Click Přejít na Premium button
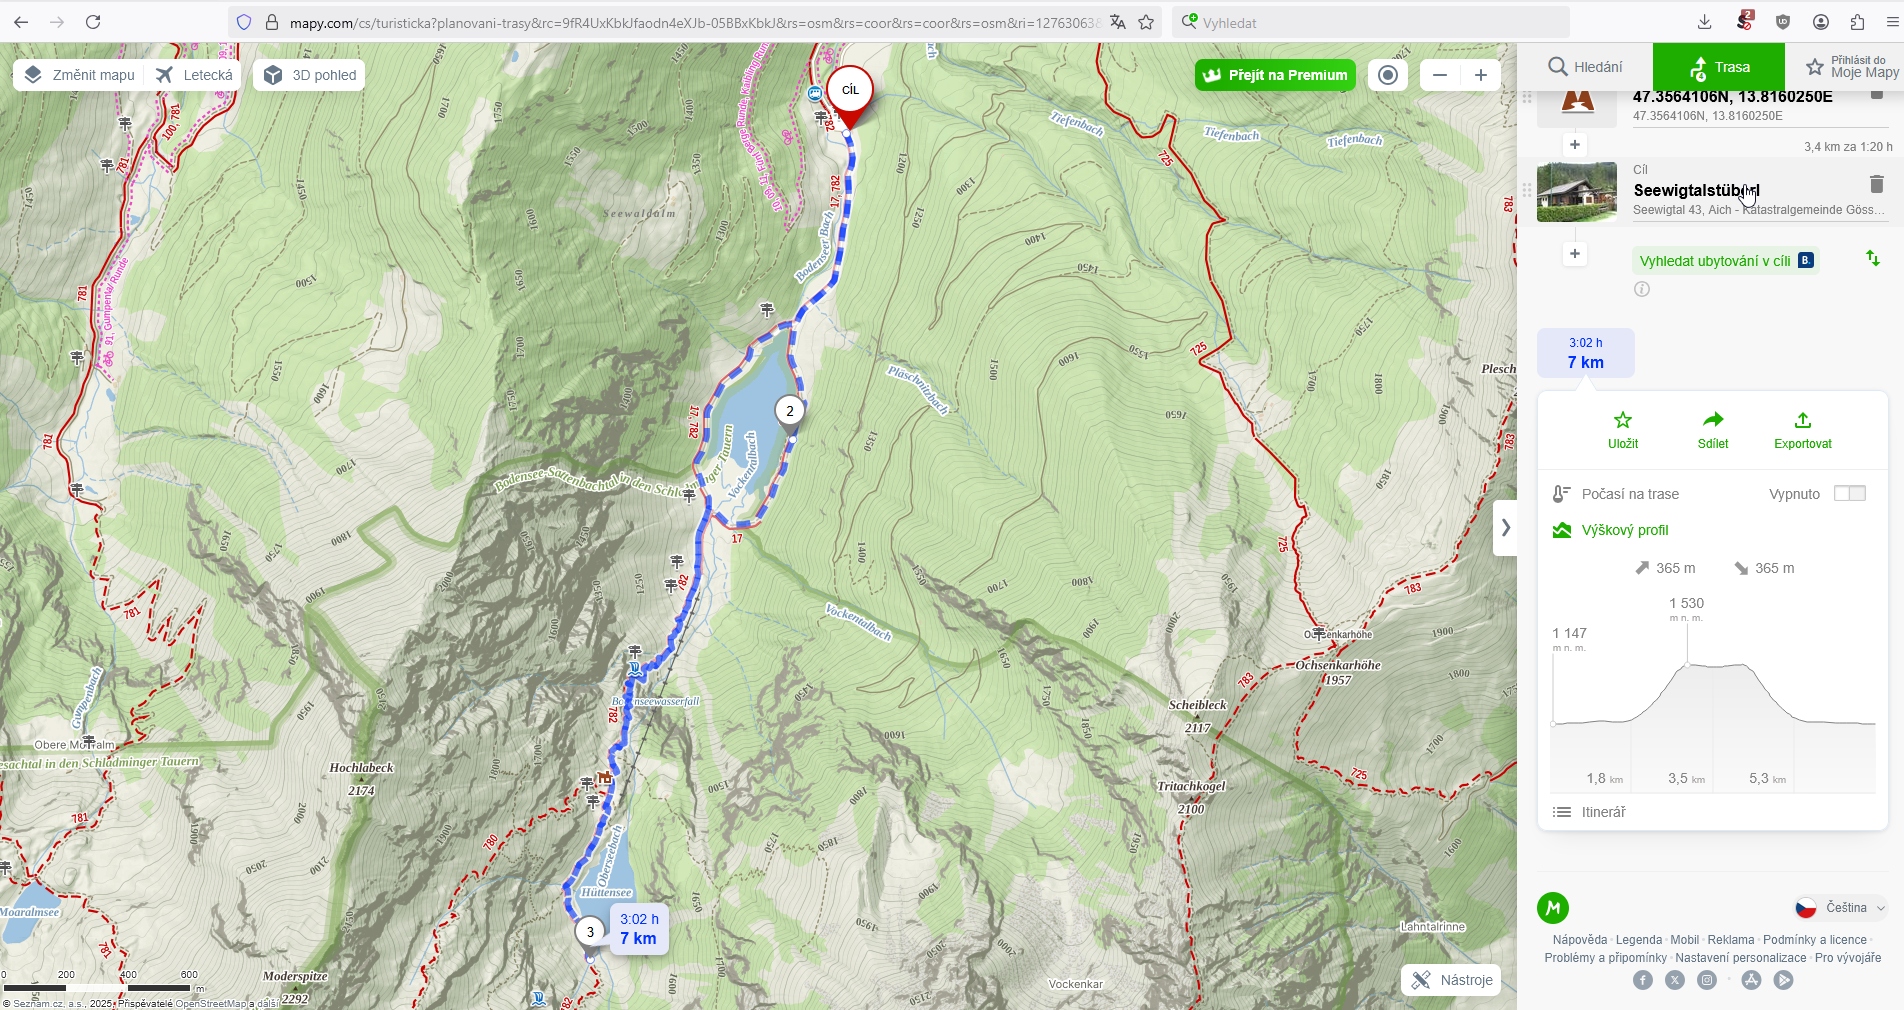The height and width of the screenshot is (1010, 1904). [1275, 75]
